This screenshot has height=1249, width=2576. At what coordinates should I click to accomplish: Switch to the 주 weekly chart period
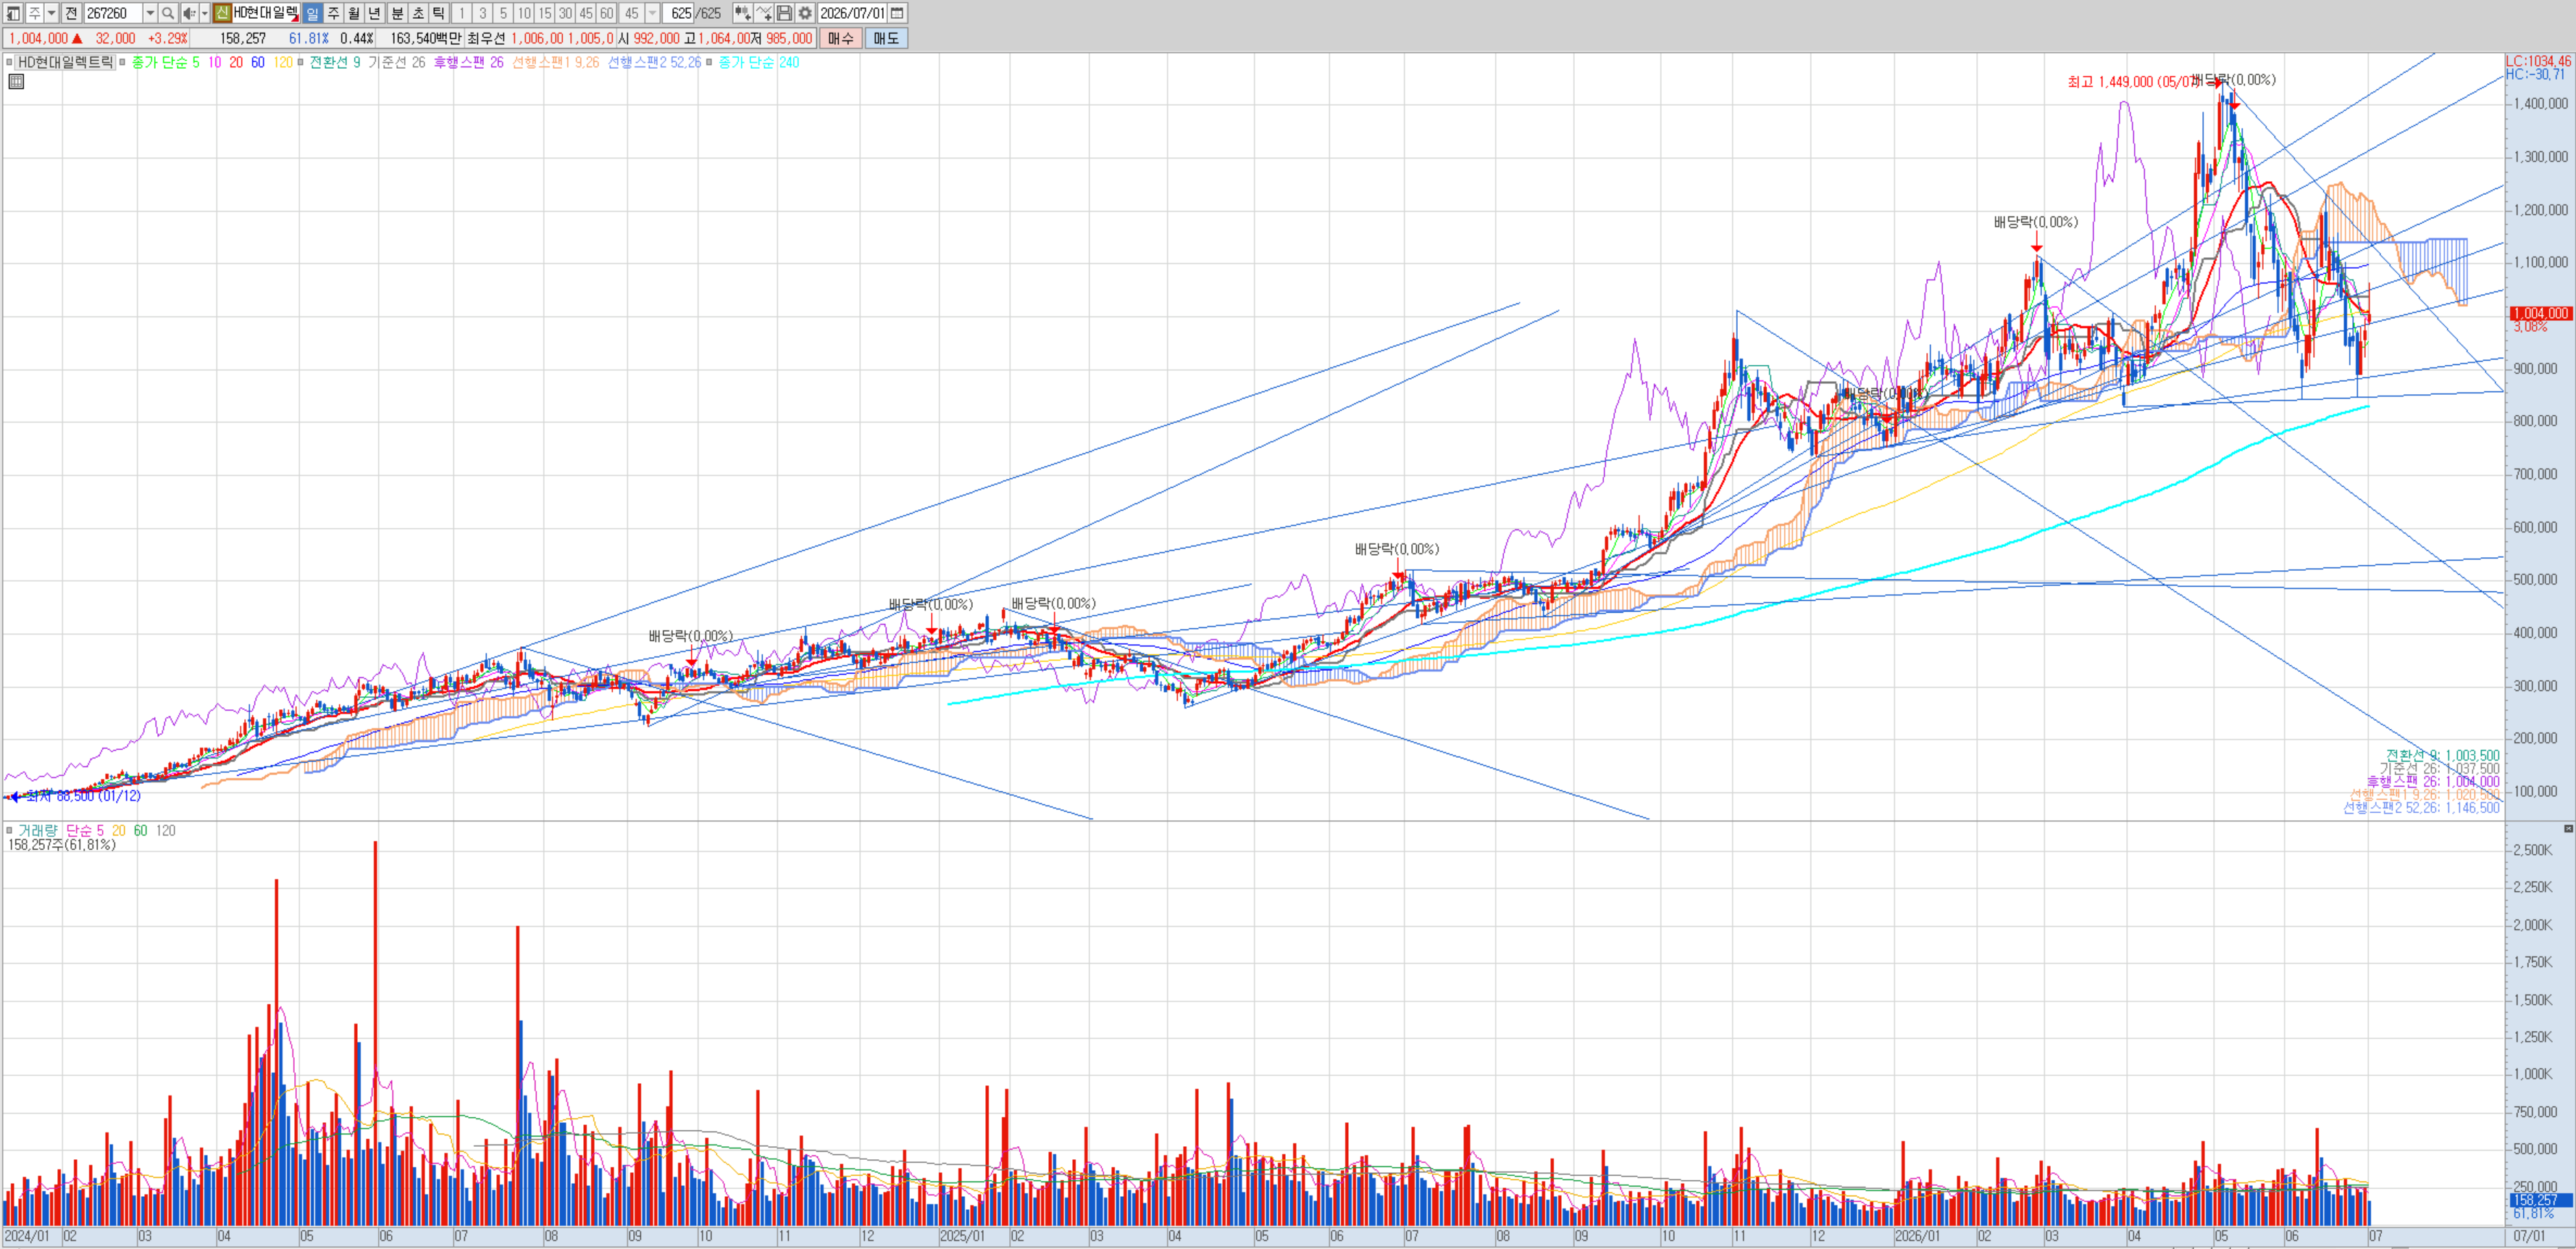pos(333,13)
